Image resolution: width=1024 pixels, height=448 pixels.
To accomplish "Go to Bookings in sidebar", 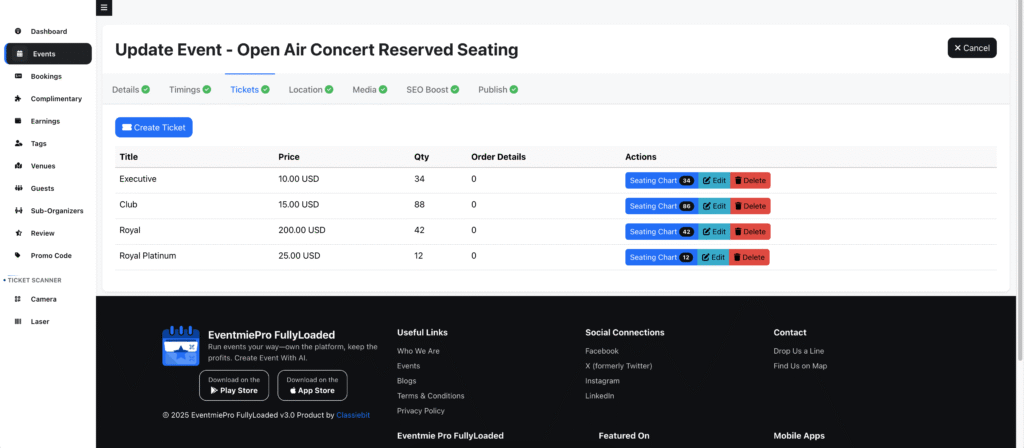I will pos(46,76).
